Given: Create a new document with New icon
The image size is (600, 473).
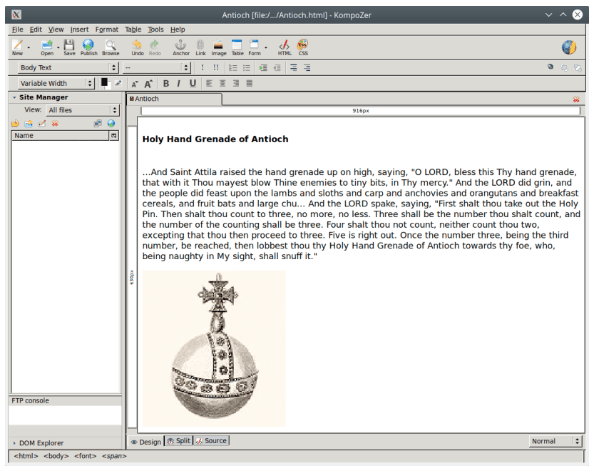Looking at the screenshot, I should point(18,47).
